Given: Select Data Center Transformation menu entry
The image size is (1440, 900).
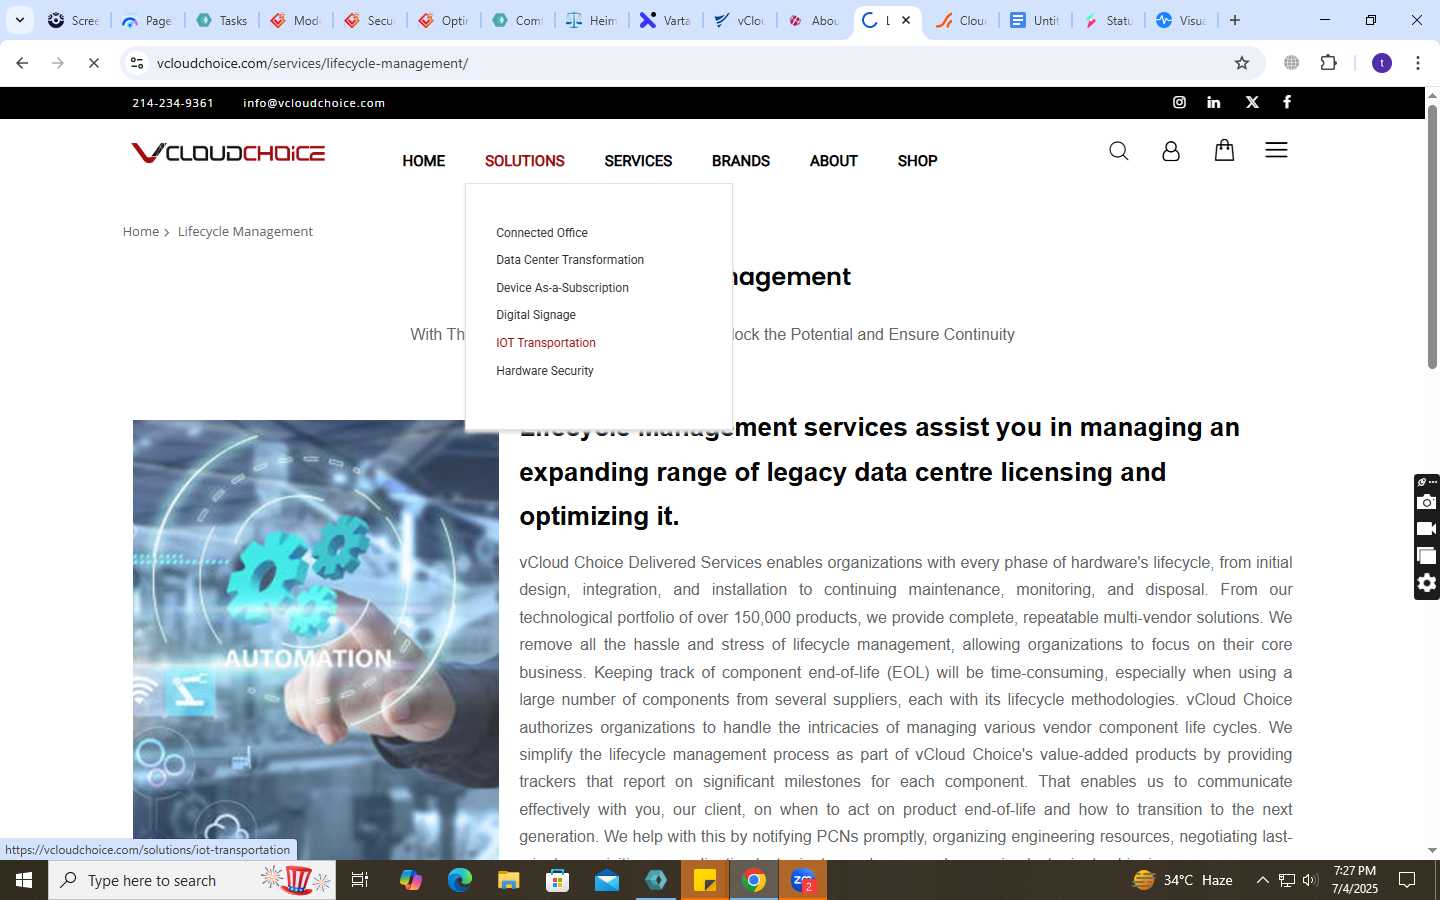Looking at the screenshot, I should tap(570, 260).
